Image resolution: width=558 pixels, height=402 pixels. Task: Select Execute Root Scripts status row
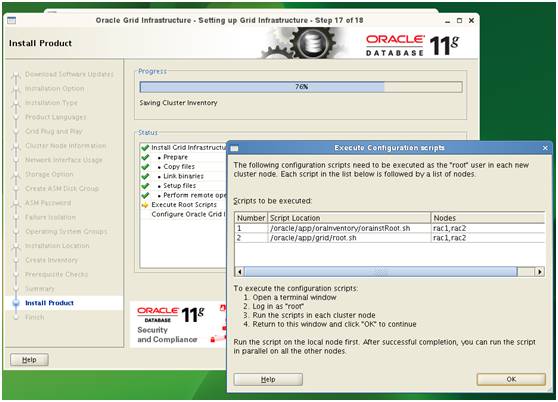[184, 205]
